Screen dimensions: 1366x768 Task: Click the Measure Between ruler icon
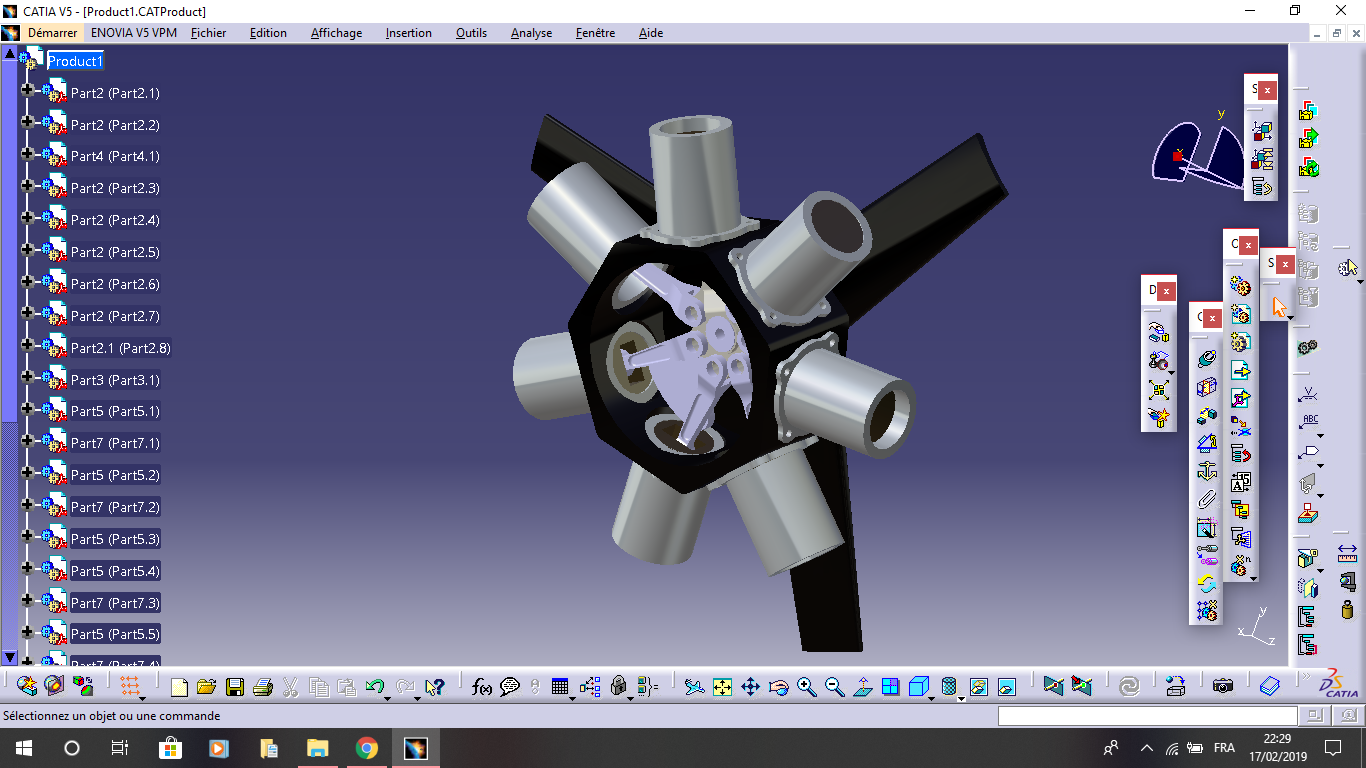coord(1347,553)
